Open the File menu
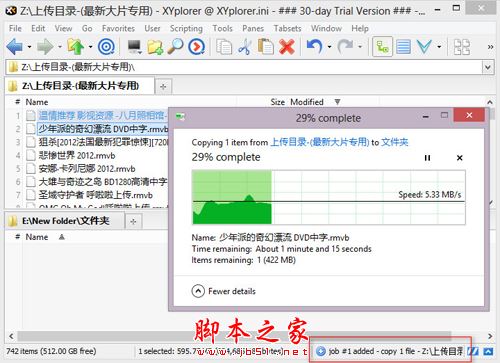 15,28
